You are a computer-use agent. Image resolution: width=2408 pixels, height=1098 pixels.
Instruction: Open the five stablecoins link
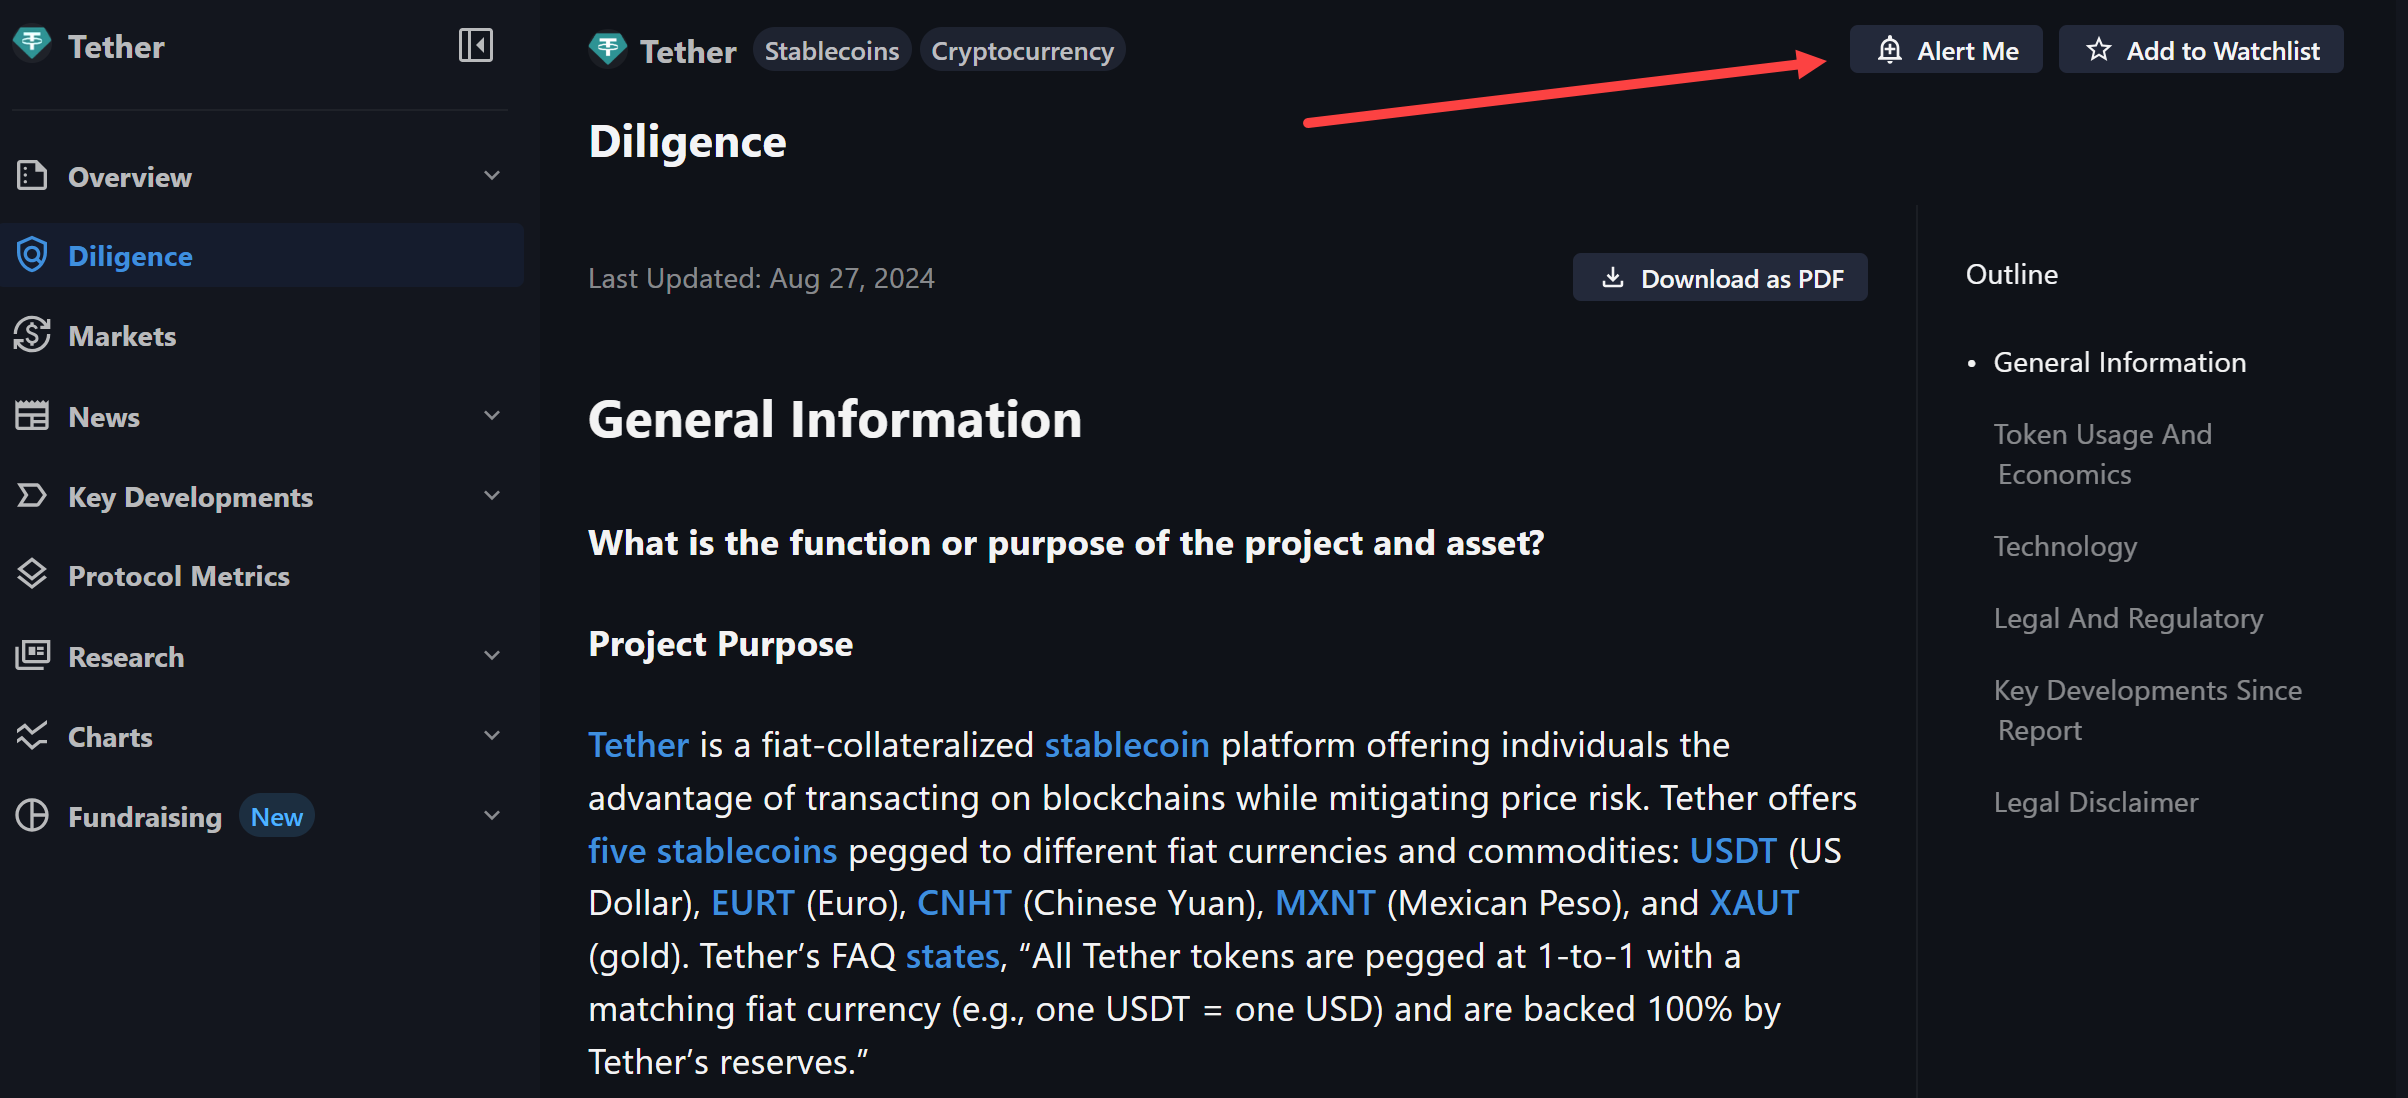tap(712, 850)
